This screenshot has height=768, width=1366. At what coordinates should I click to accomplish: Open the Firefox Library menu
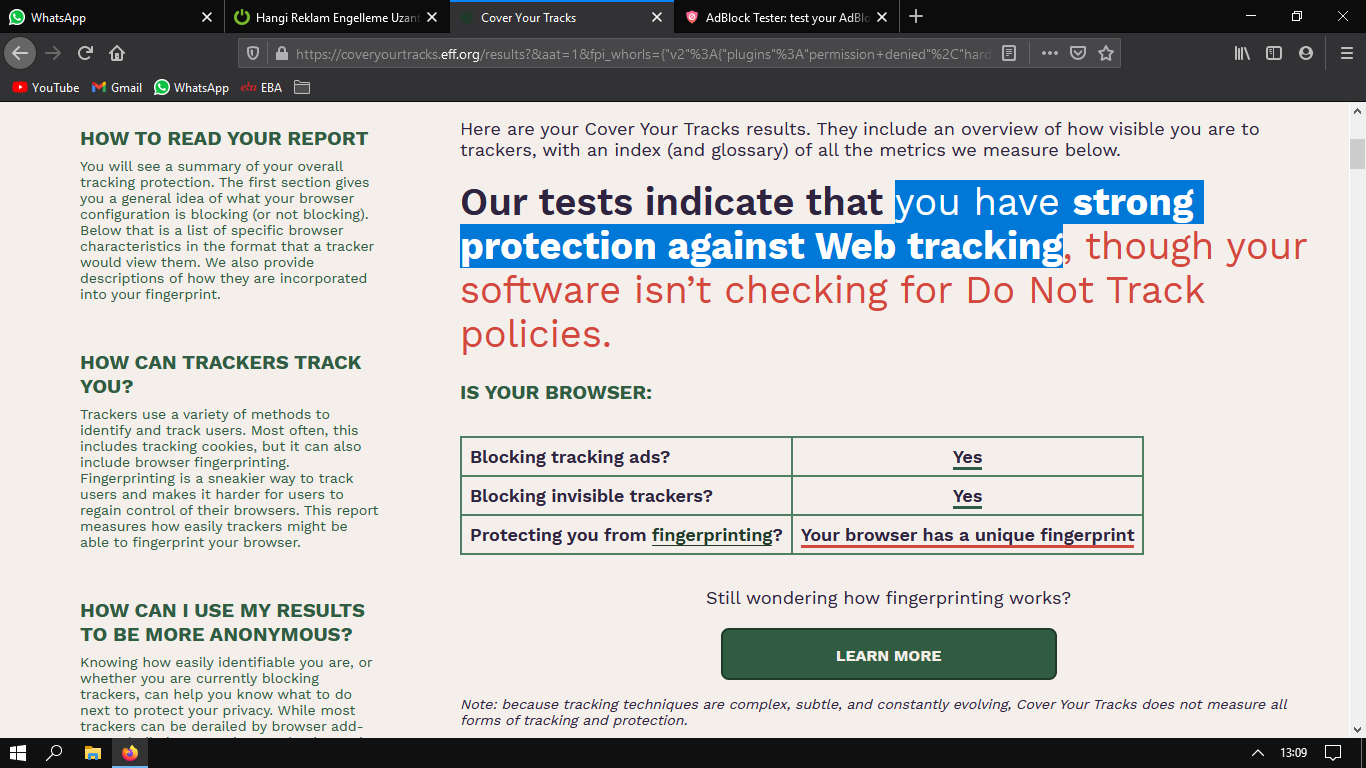(1242, 53)
